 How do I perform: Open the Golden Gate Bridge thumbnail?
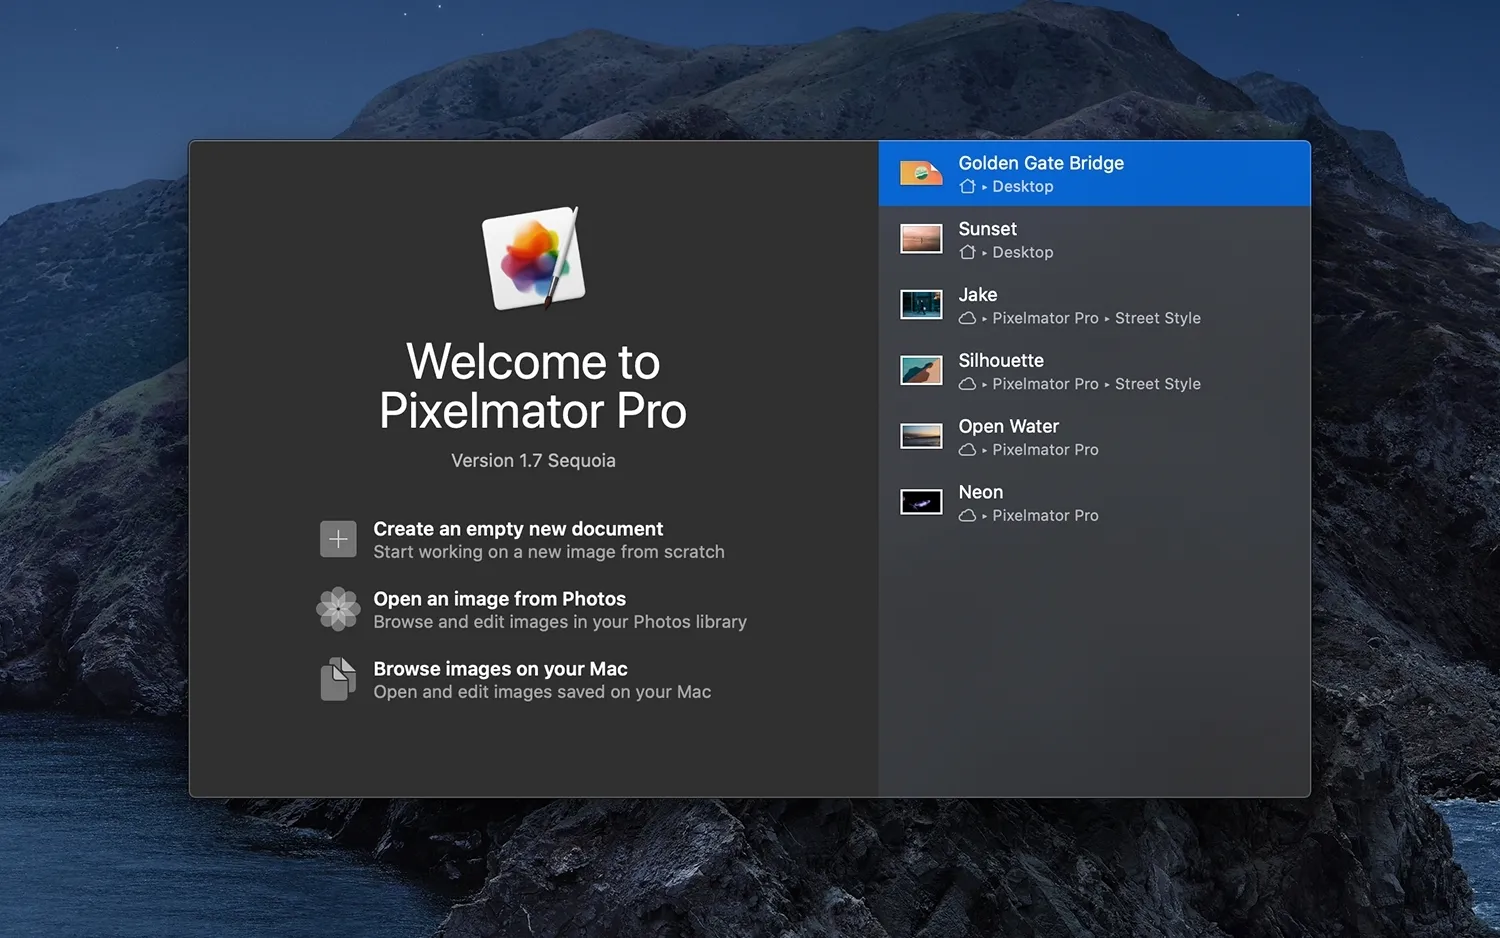[x=920, y=172]
